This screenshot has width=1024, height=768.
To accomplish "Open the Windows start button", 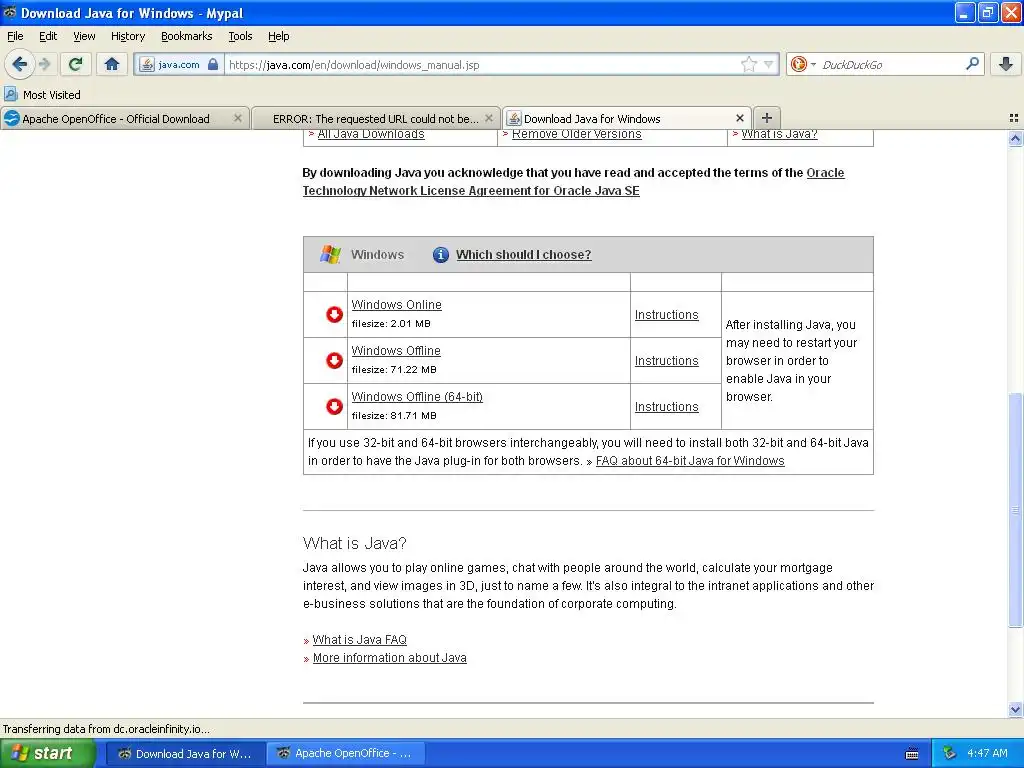I will [x=48, y=753].
